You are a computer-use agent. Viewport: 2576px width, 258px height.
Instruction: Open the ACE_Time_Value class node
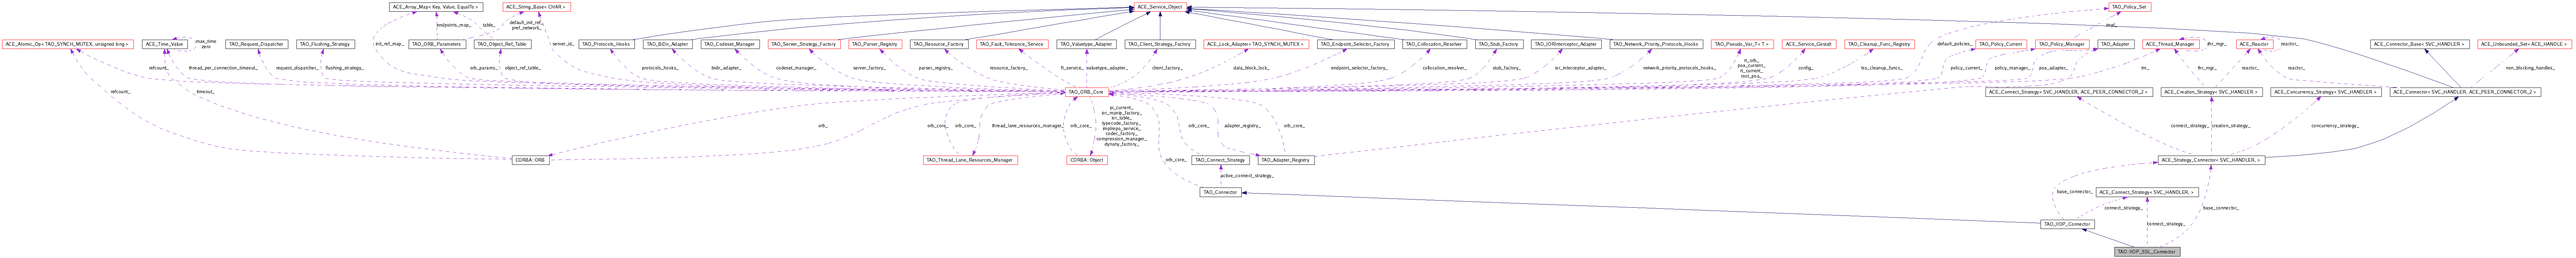click(165, 44)
